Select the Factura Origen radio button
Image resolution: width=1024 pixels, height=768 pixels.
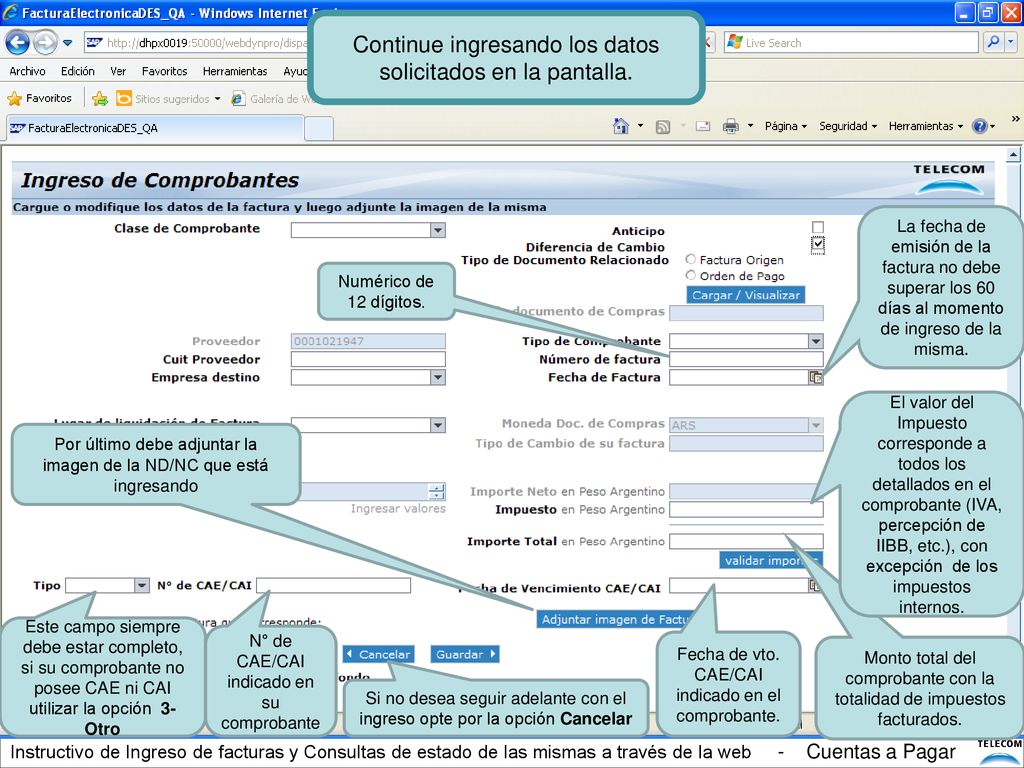[690, 259]
